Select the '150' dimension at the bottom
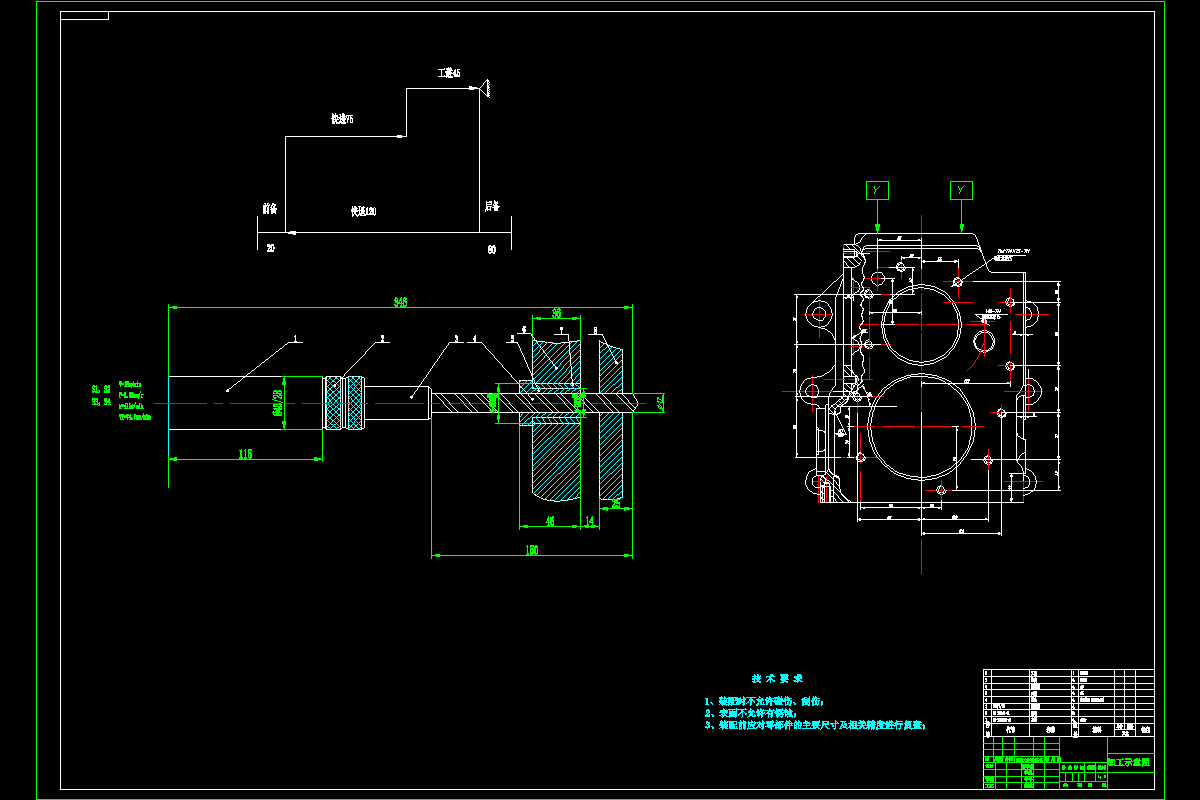 click(532, 549)
